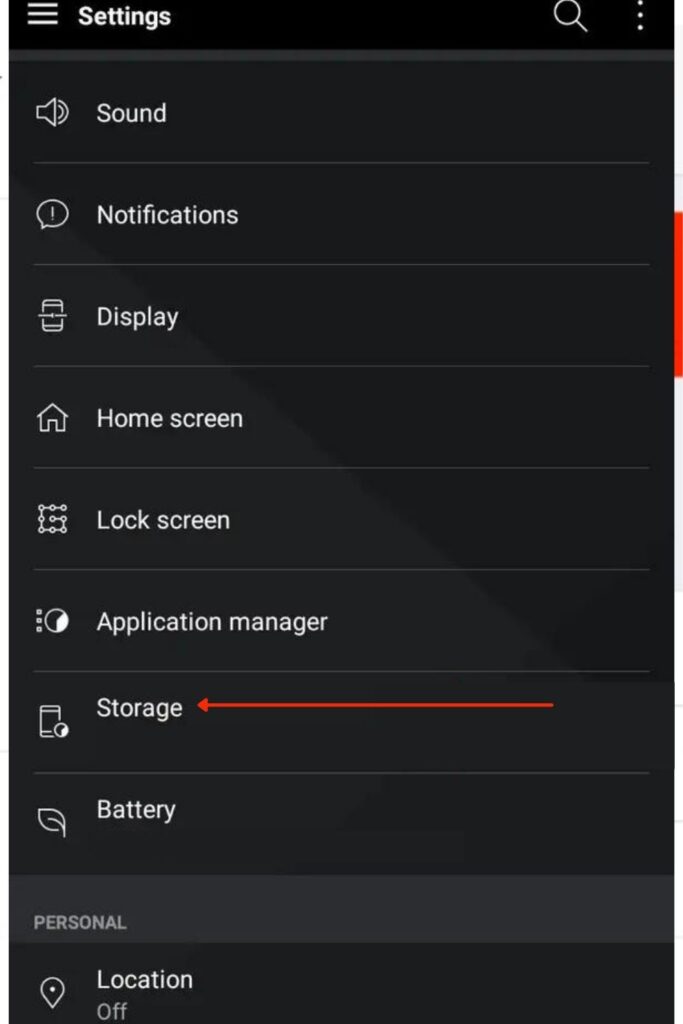Go to Home screen settings
683x1024 pixels.
coord(342,418)
